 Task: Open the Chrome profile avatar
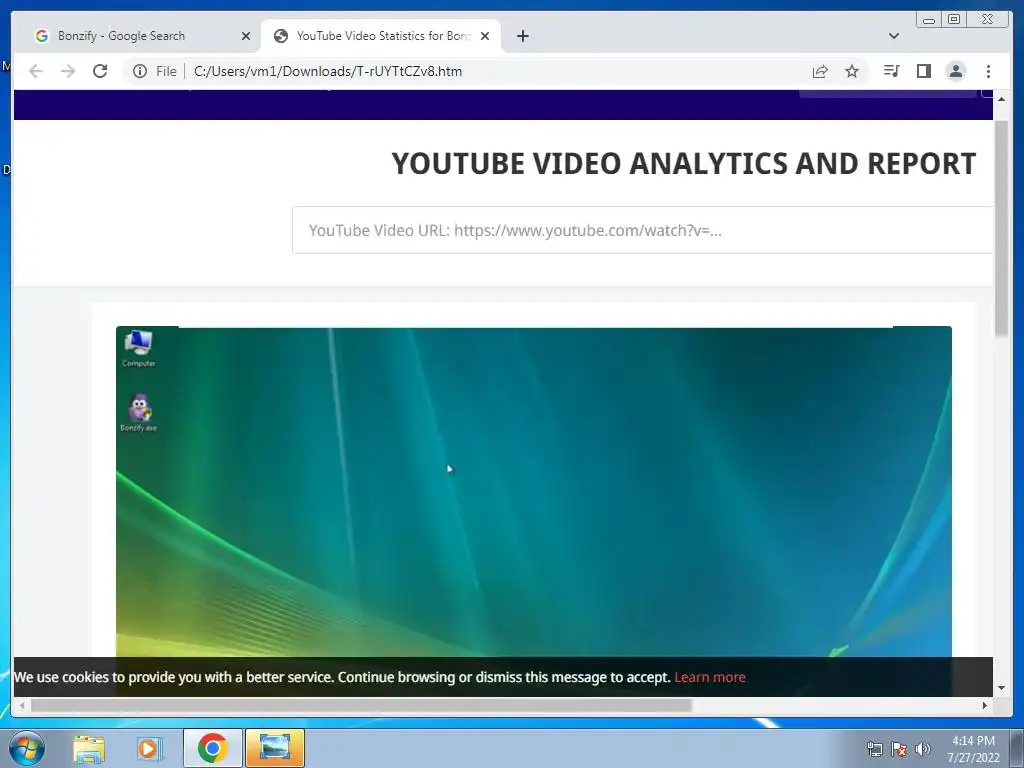pyautogui.click(x=955, y=71)
